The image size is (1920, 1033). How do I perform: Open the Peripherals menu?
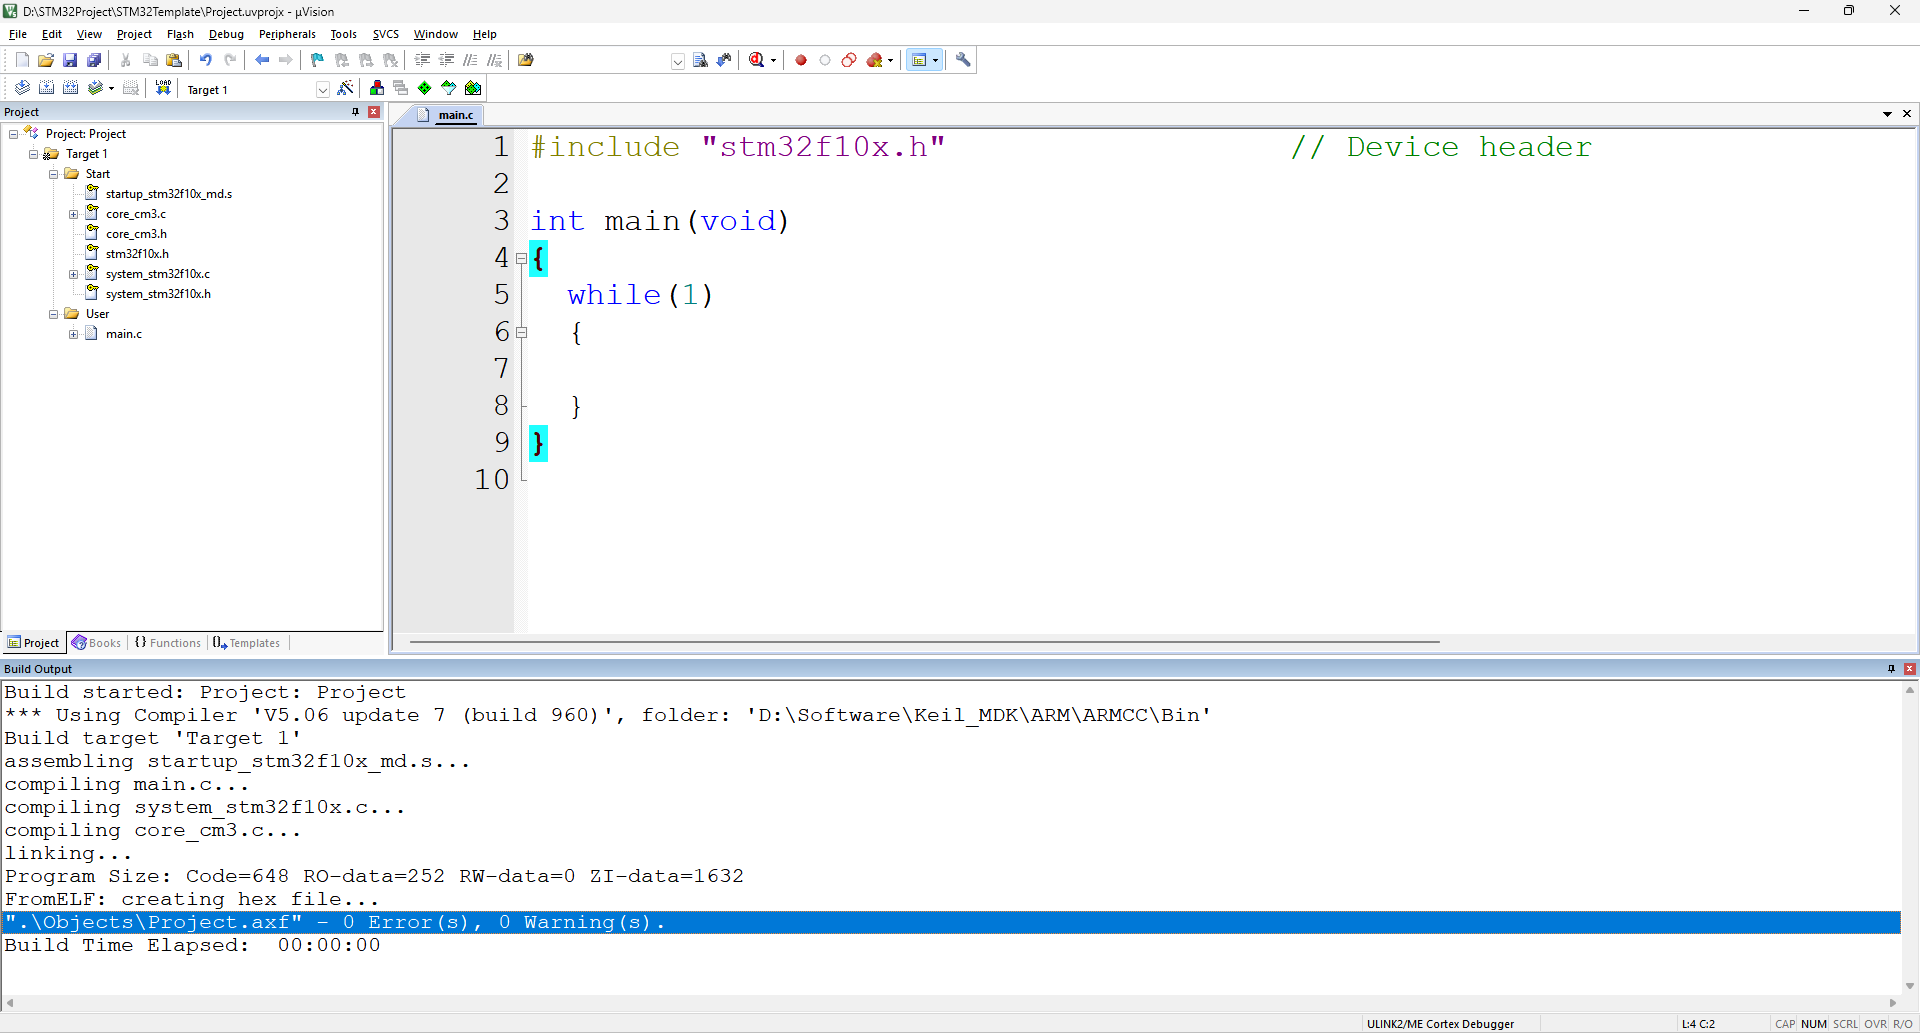pyautogui.click(x=287, y=34)
